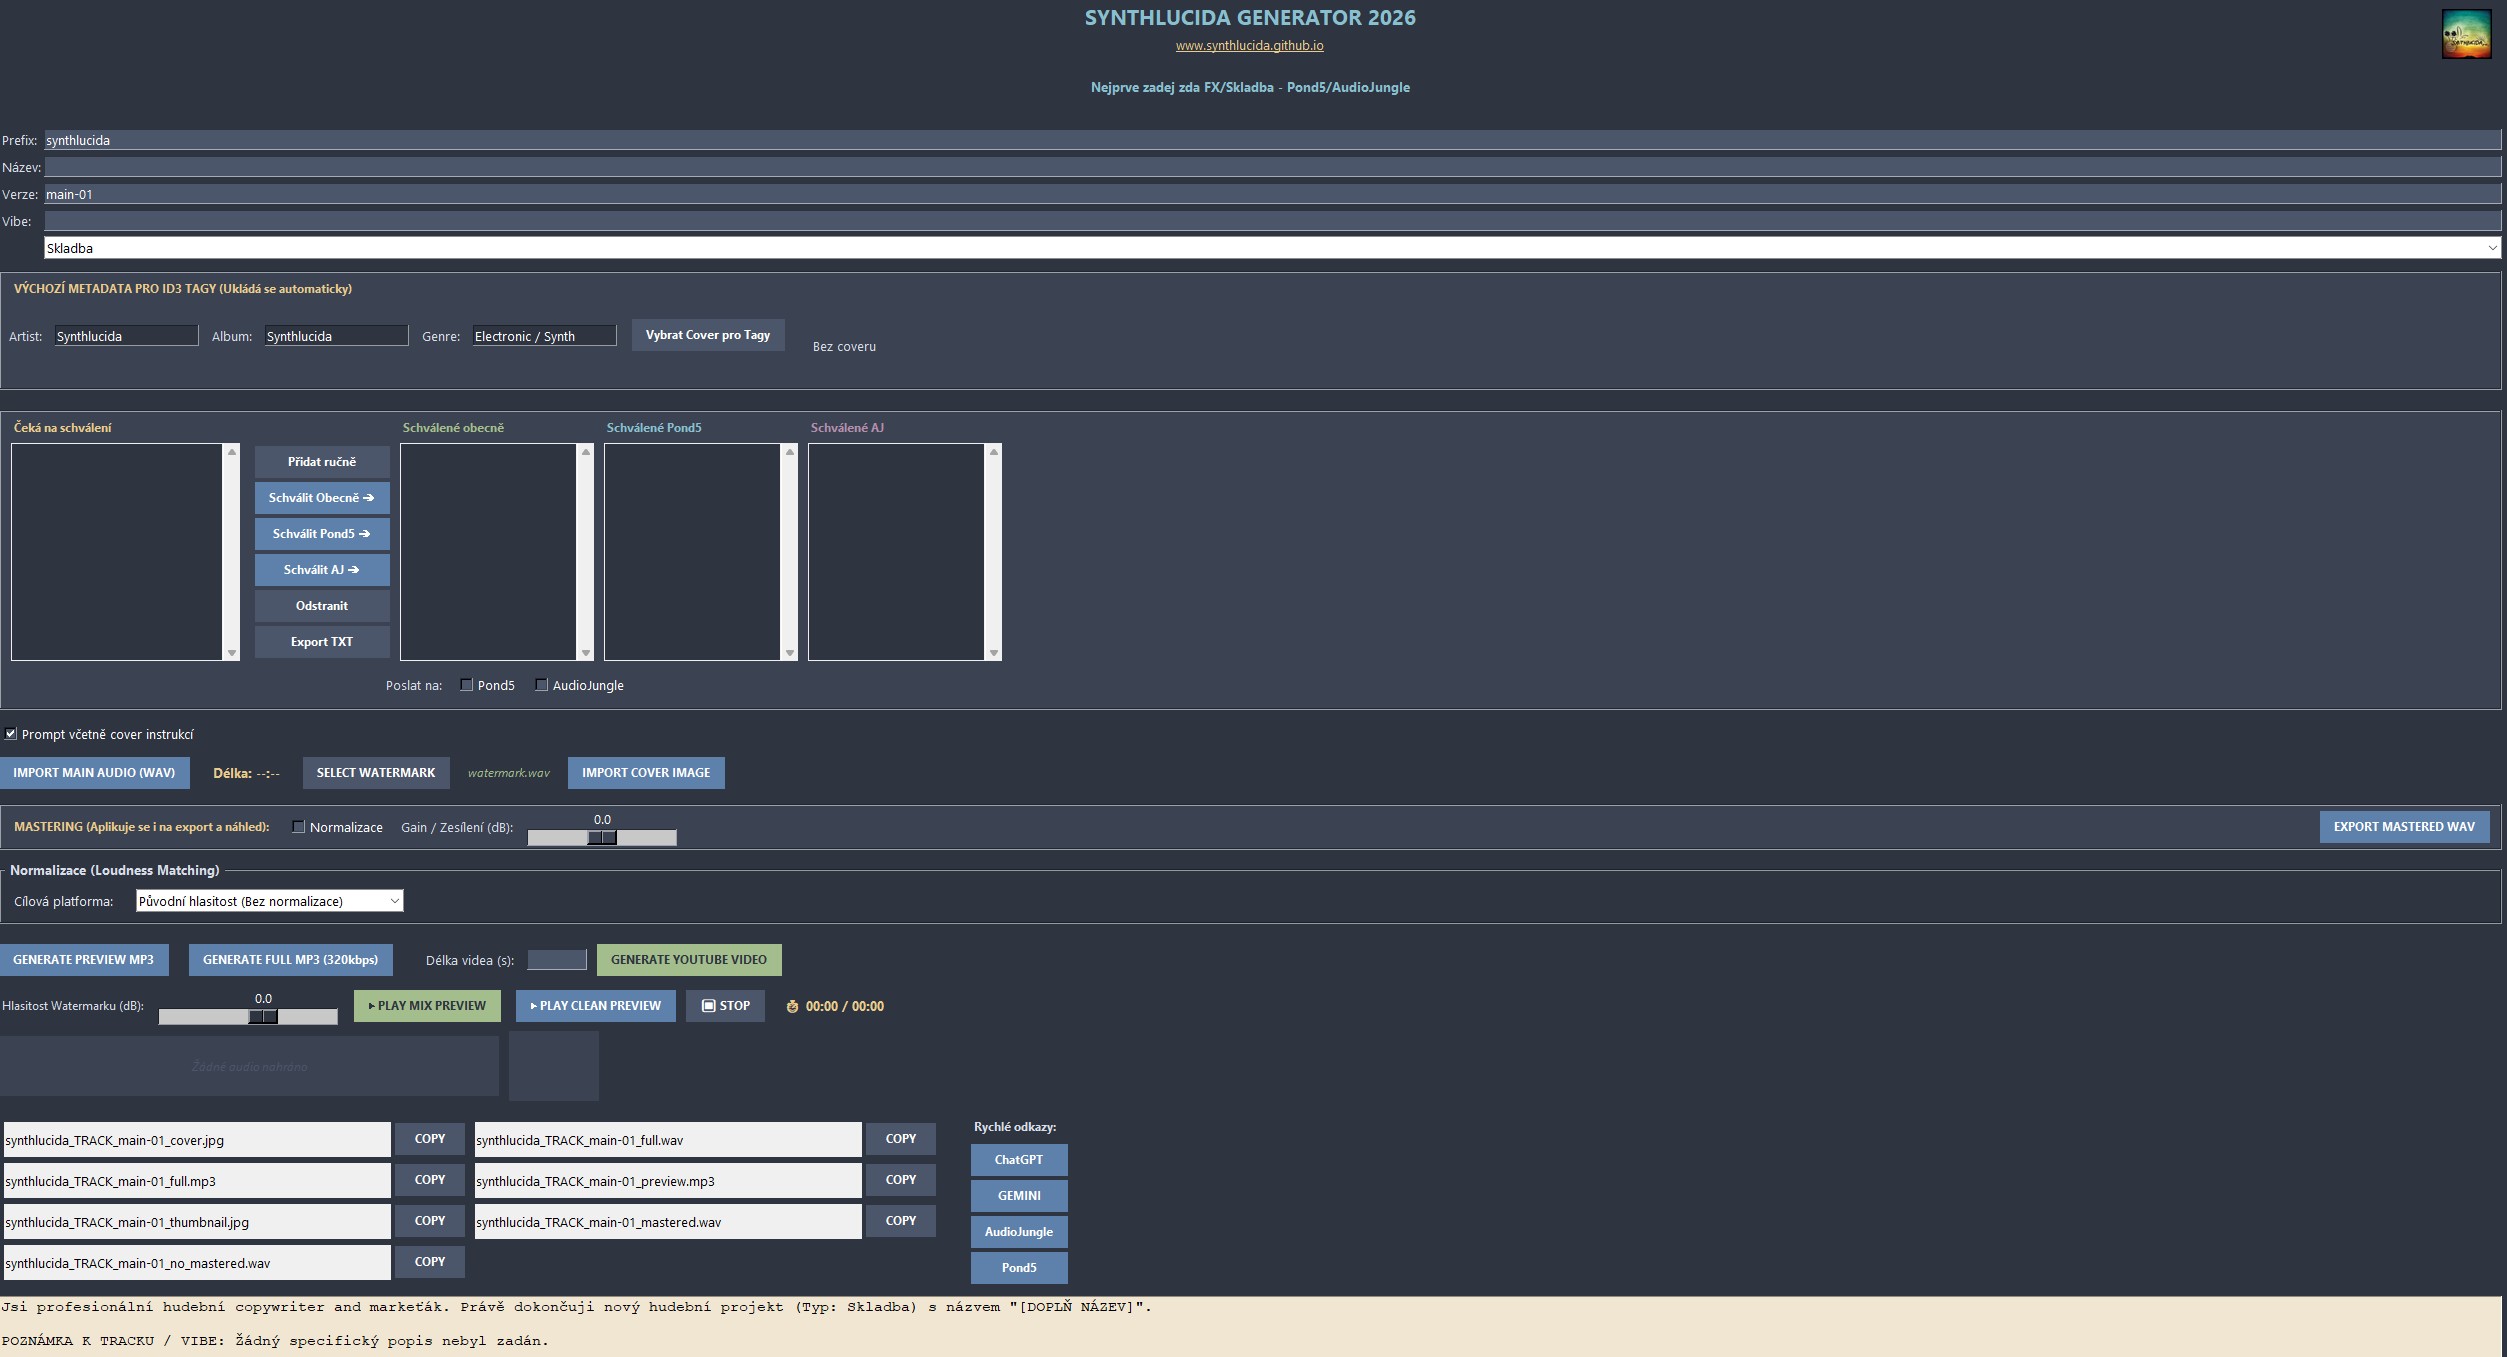The height and width of the screenshot is (1357, 2507).
Task: Click GENERATE YOUTUBE VIDEO button
Action: point(689,960)
